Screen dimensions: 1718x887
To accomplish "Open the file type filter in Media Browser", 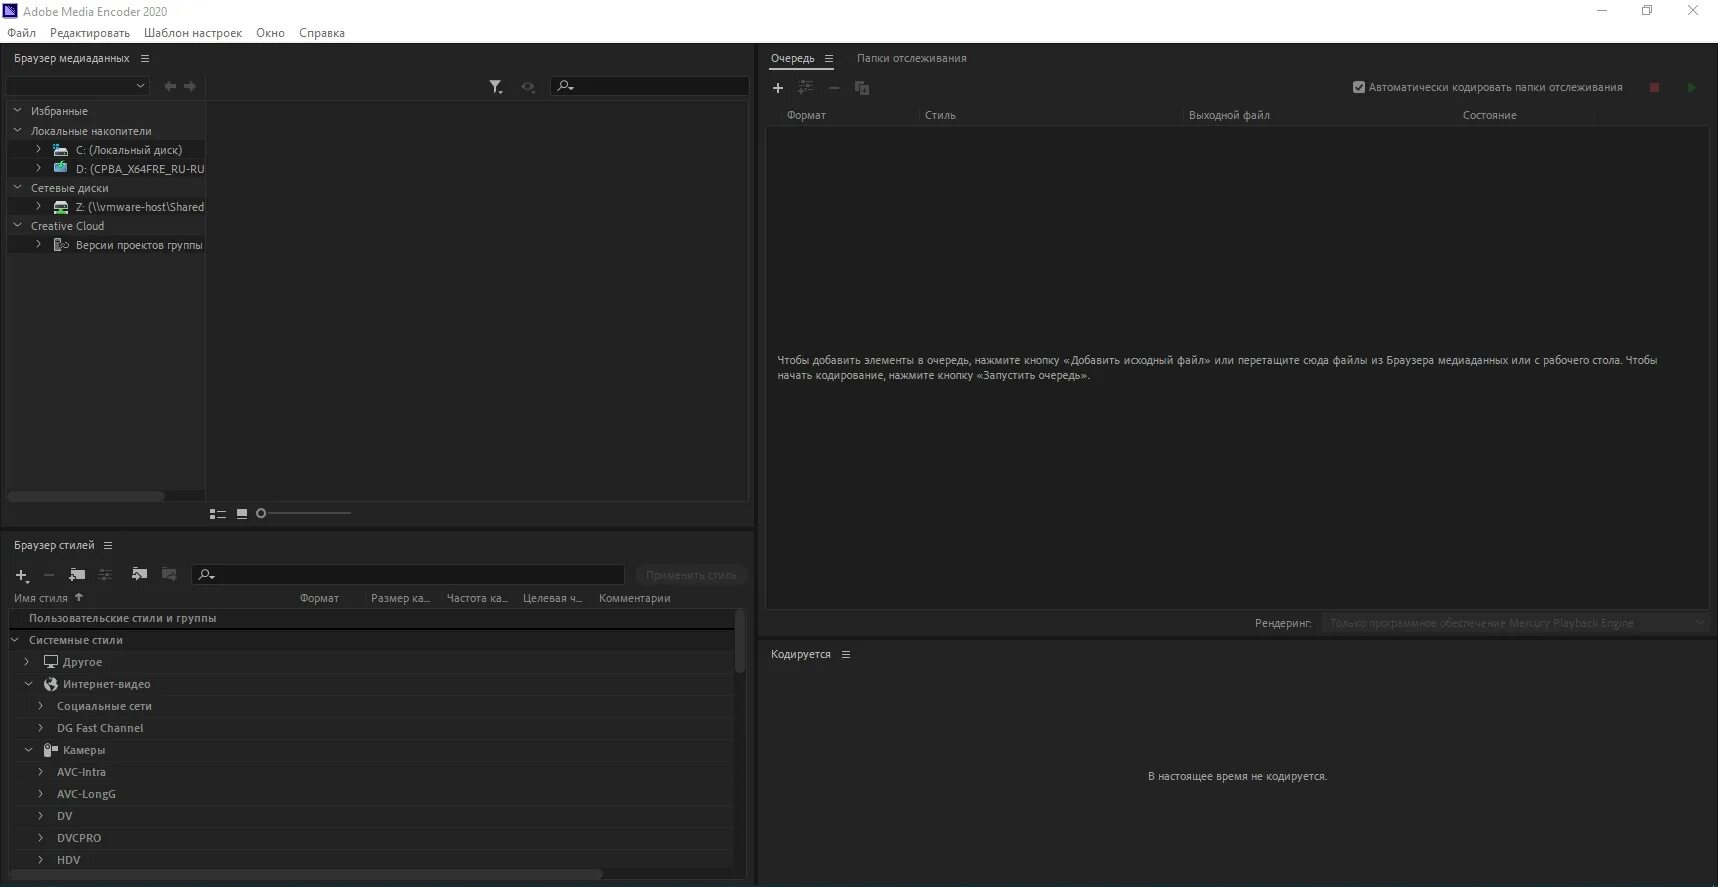I will (496, 87).
